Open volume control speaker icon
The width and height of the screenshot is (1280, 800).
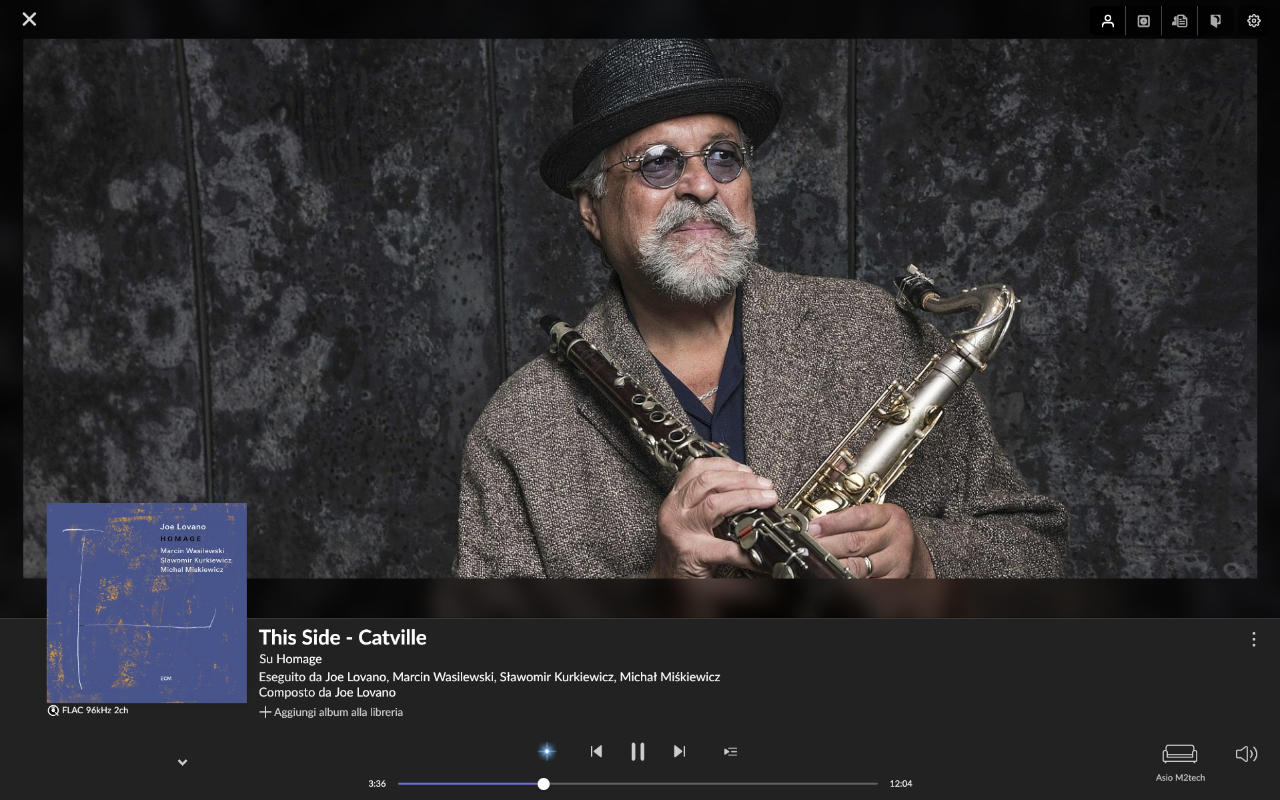1246,754
